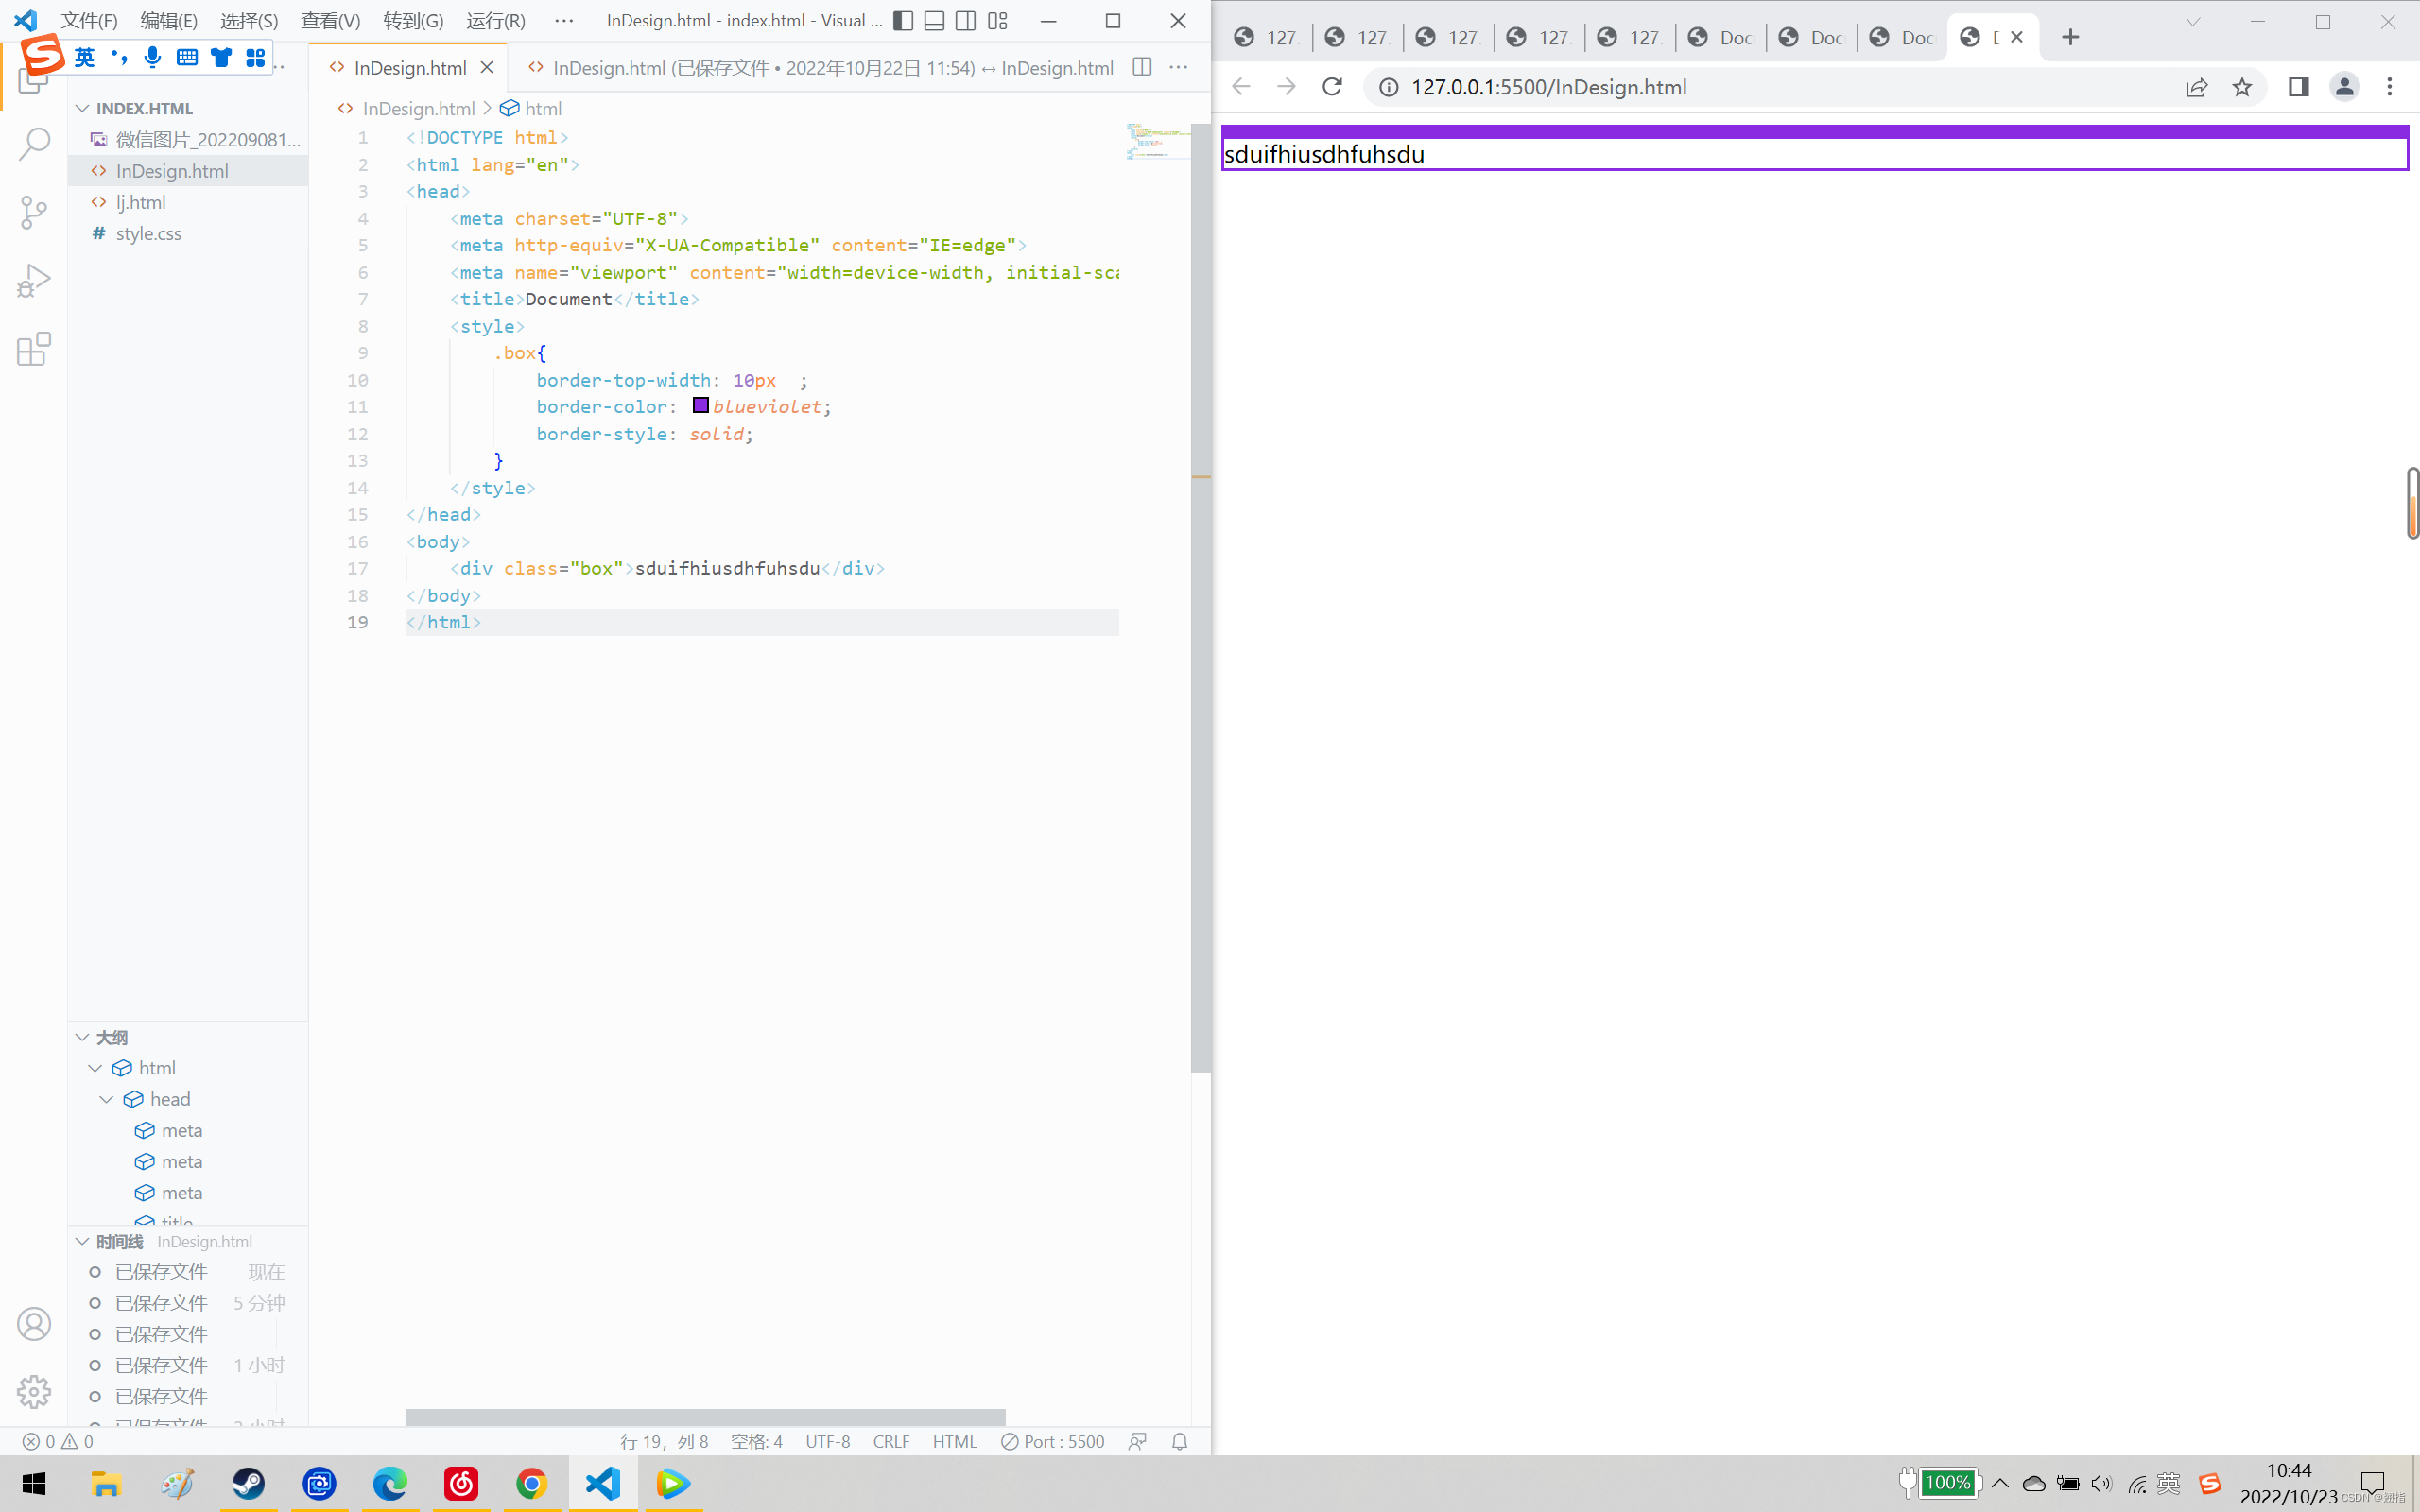2420x1512 pixels.
Task: Reload the browser page
Action: tap(1332, 87)
